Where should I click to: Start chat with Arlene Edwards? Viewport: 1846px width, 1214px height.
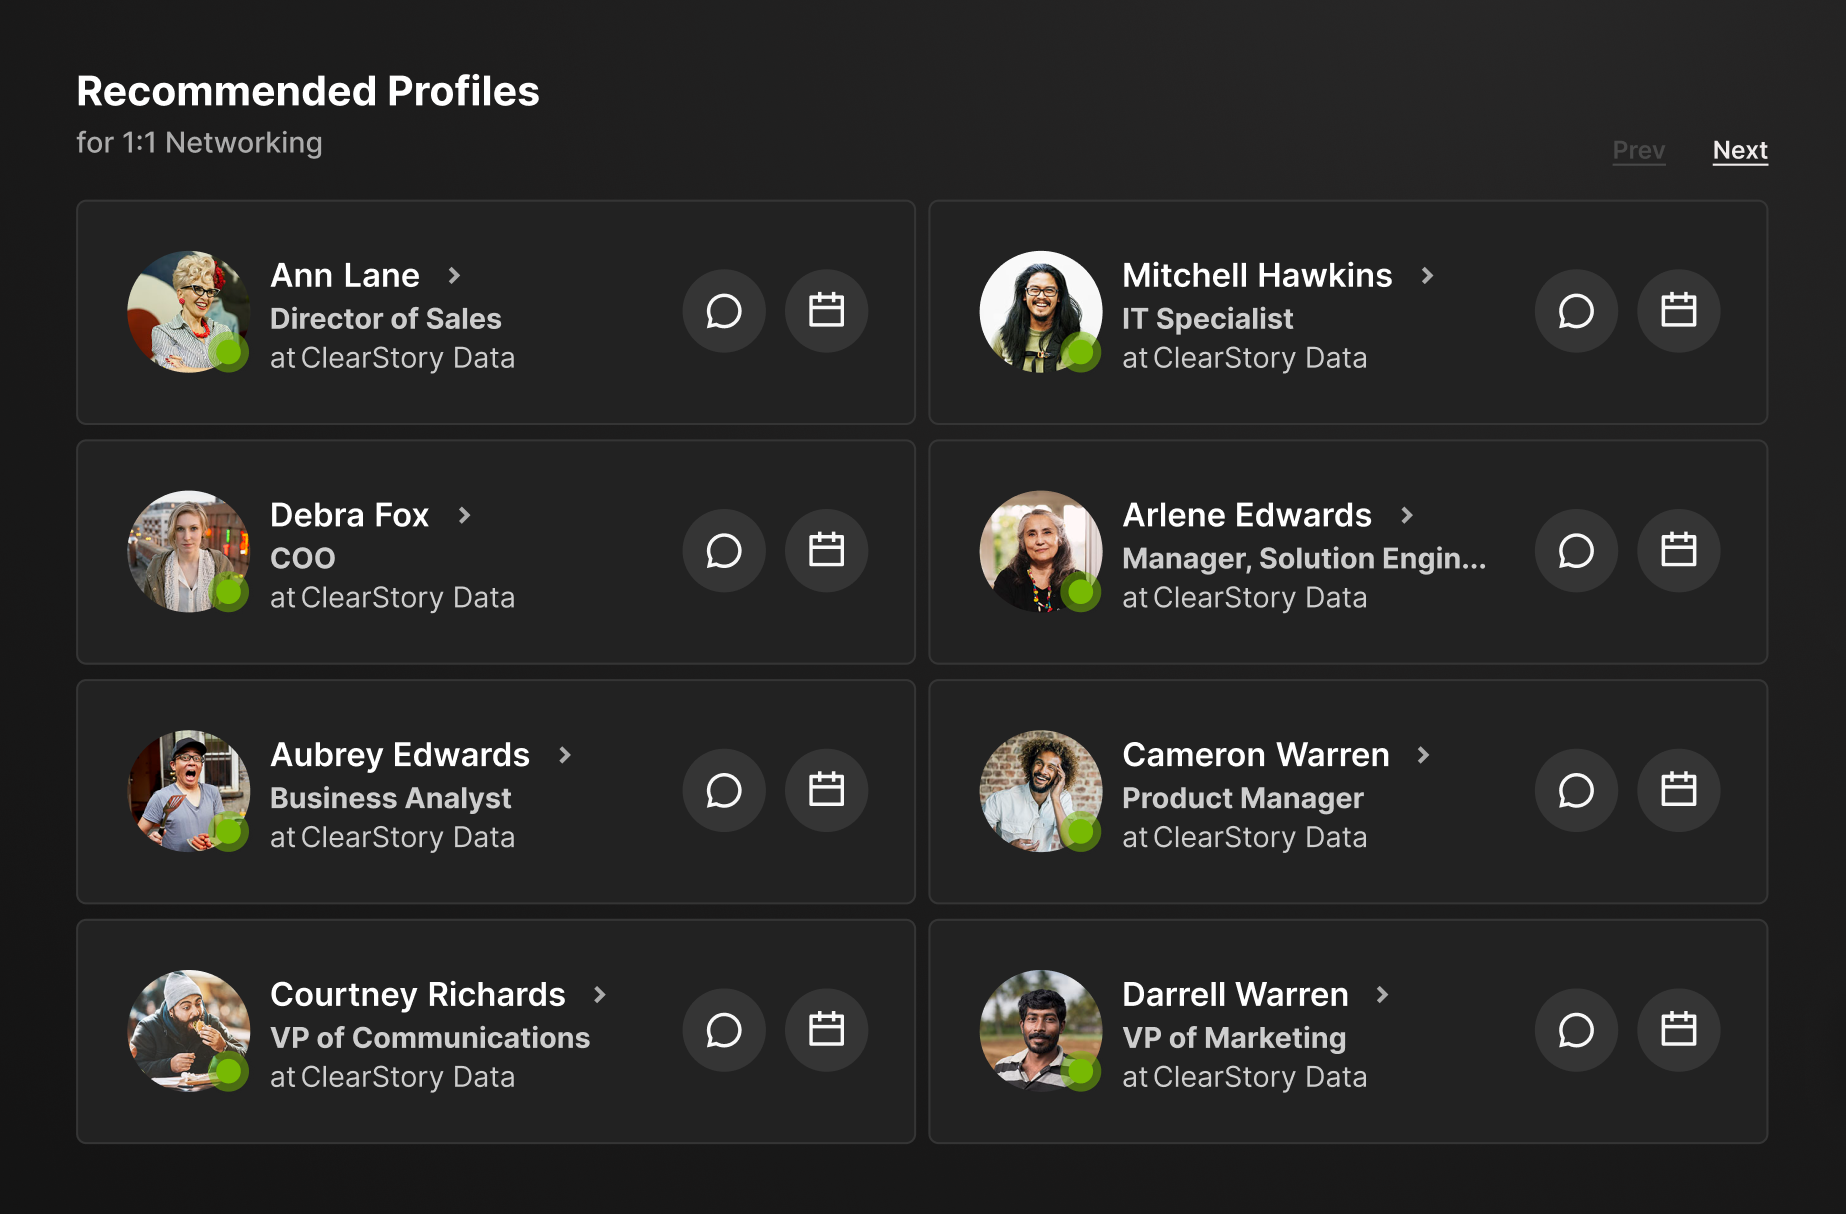tap(1576, 551)
